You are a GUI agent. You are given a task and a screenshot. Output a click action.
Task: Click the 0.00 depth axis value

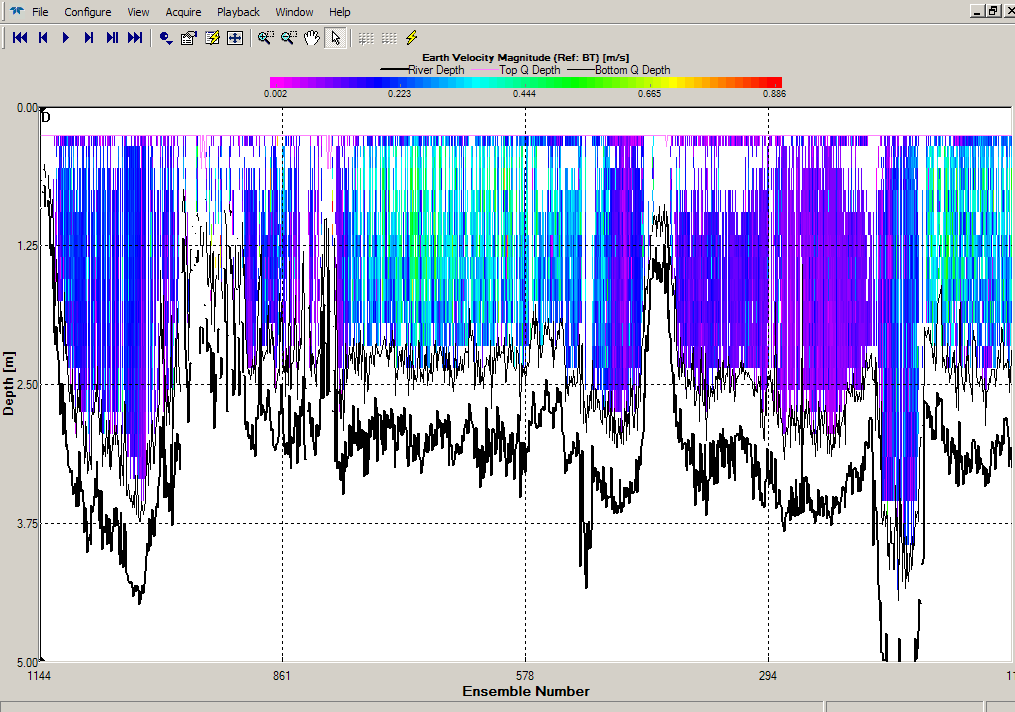pyautogui.click(x=27, y=107)
